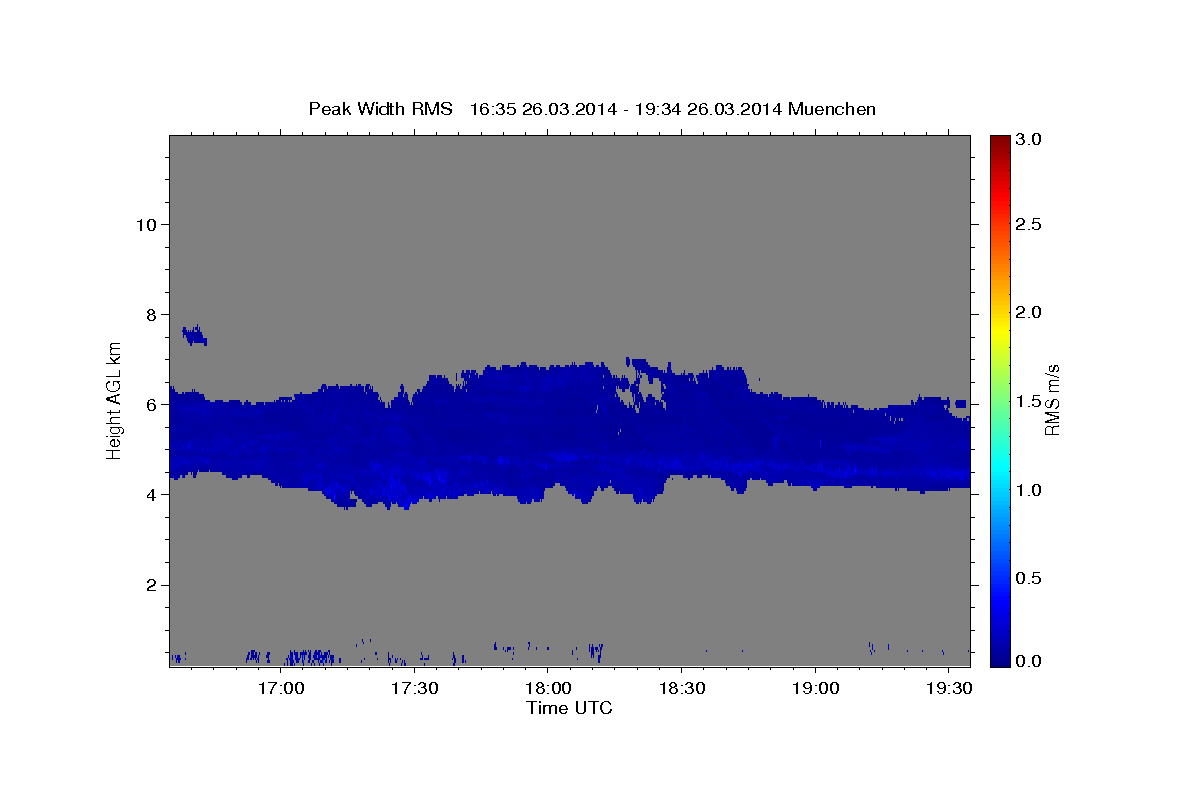Click the start time '16:35 26.03.2014' in title
Screen dimensions: 1200x800
point(544,109)
